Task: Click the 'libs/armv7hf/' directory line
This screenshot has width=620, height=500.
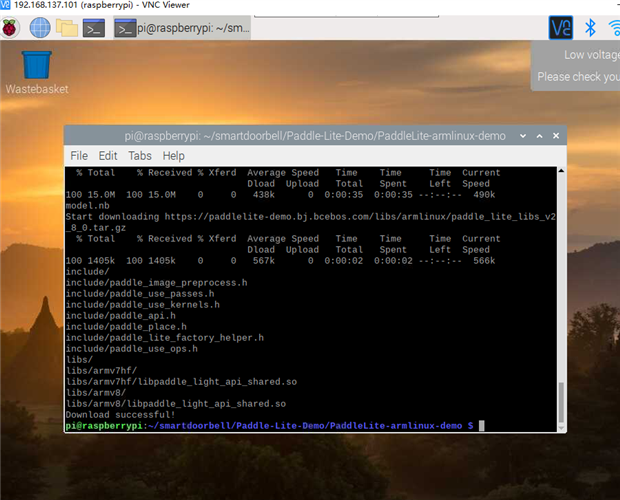Action: pyautogui.click(x=101, y=371)
